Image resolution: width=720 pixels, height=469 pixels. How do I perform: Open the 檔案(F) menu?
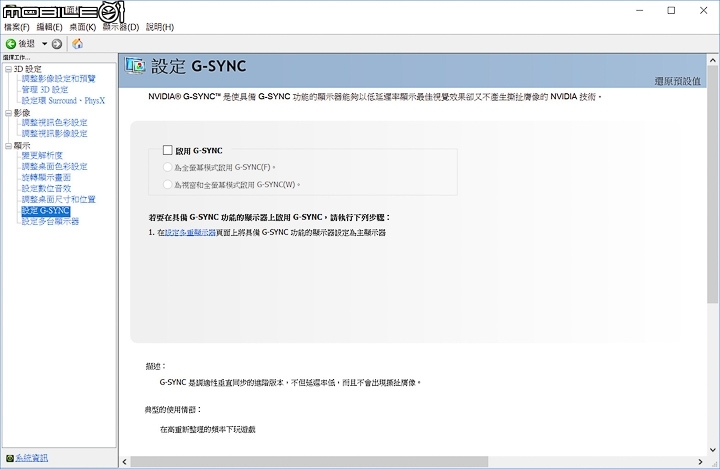pyautogui.click(x=17, y=27)
